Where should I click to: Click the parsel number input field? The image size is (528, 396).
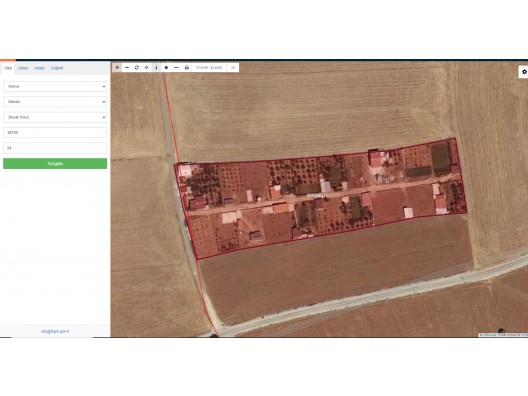point(55,148)
